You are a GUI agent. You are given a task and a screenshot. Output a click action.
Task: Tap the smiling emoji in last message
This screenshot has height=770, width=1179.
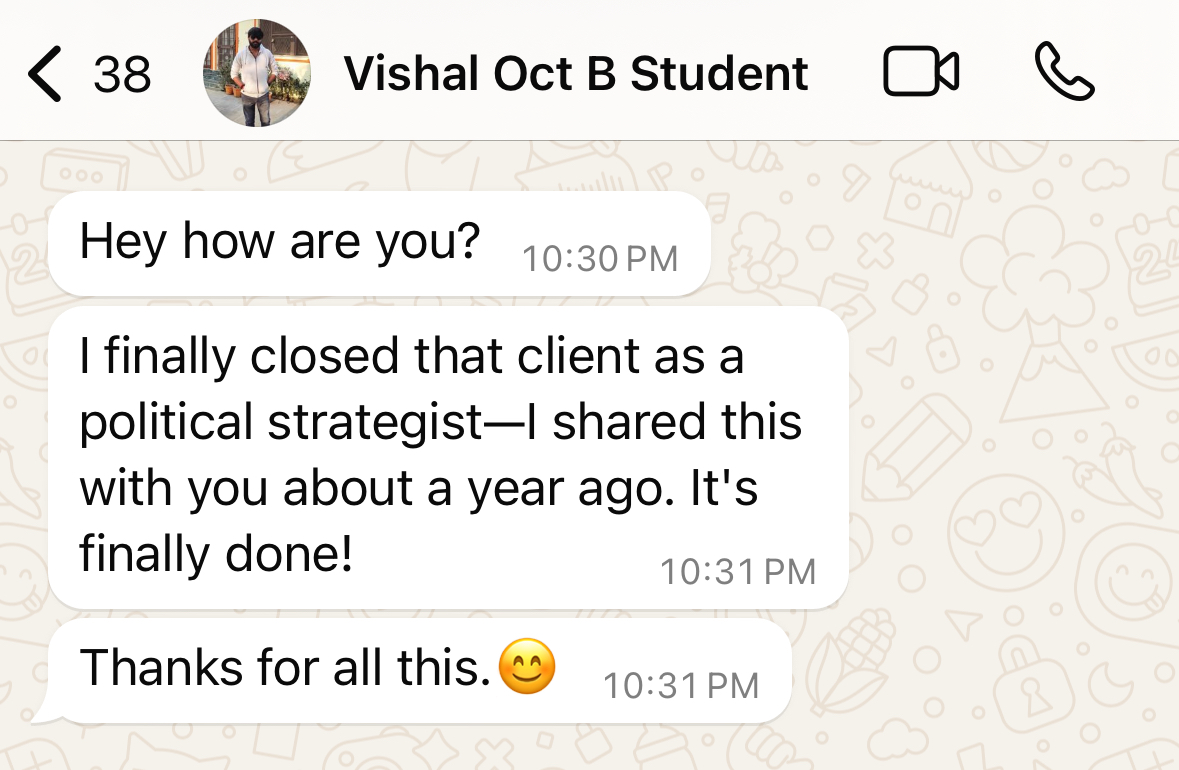[x=526, y=668]
